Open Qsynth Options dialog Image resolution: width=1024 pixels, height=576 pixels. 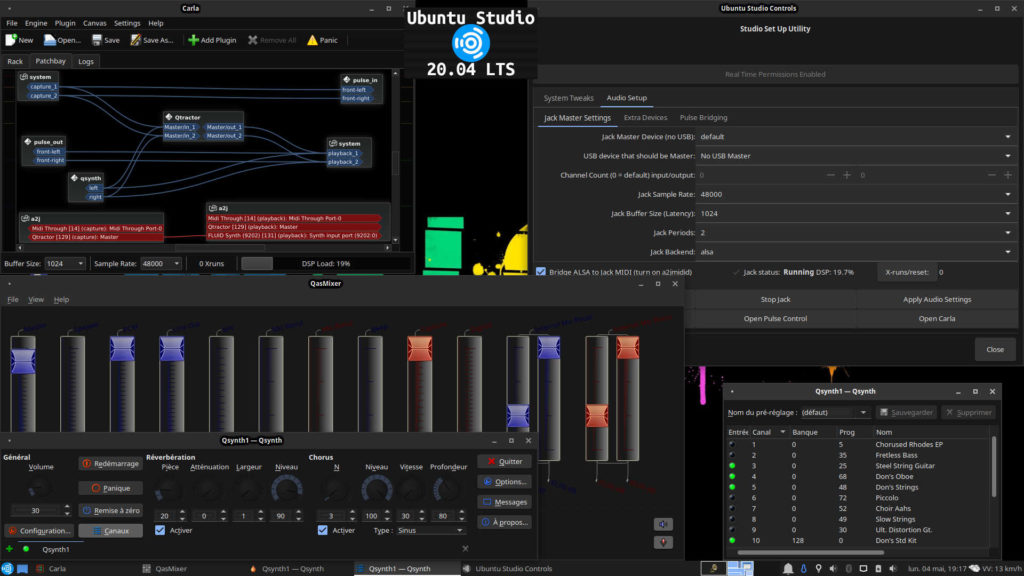click(x=504, y=482)
